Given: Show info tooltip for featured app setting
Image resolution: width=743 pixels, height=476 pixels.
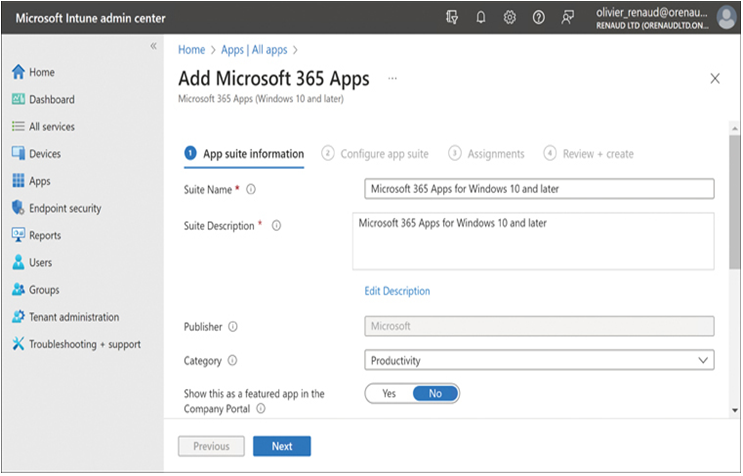Looking at the screenshot, I should pyautogui.click(x=261, y=408).
